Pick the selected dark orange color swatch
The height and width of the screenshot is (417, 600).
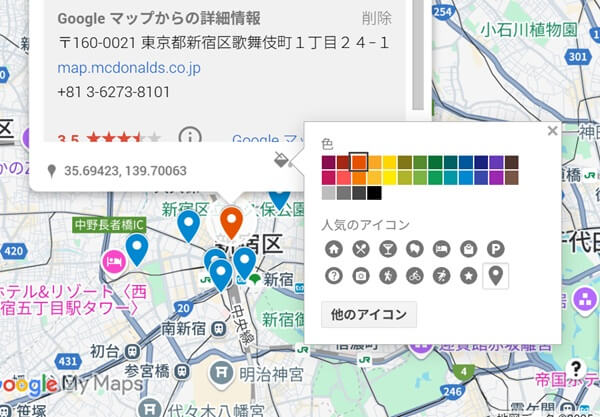(359, 162)
